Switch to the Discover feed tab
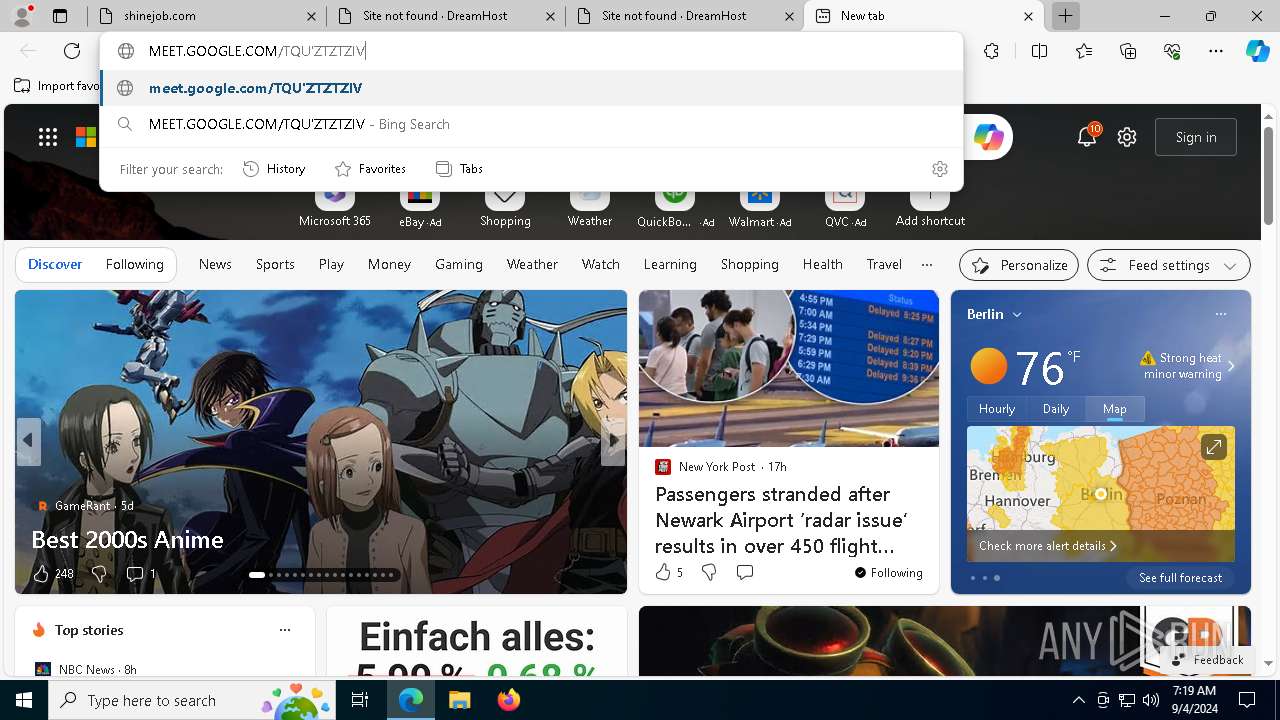The width and height of the screenshot is (1280, 720). point(55,264)
